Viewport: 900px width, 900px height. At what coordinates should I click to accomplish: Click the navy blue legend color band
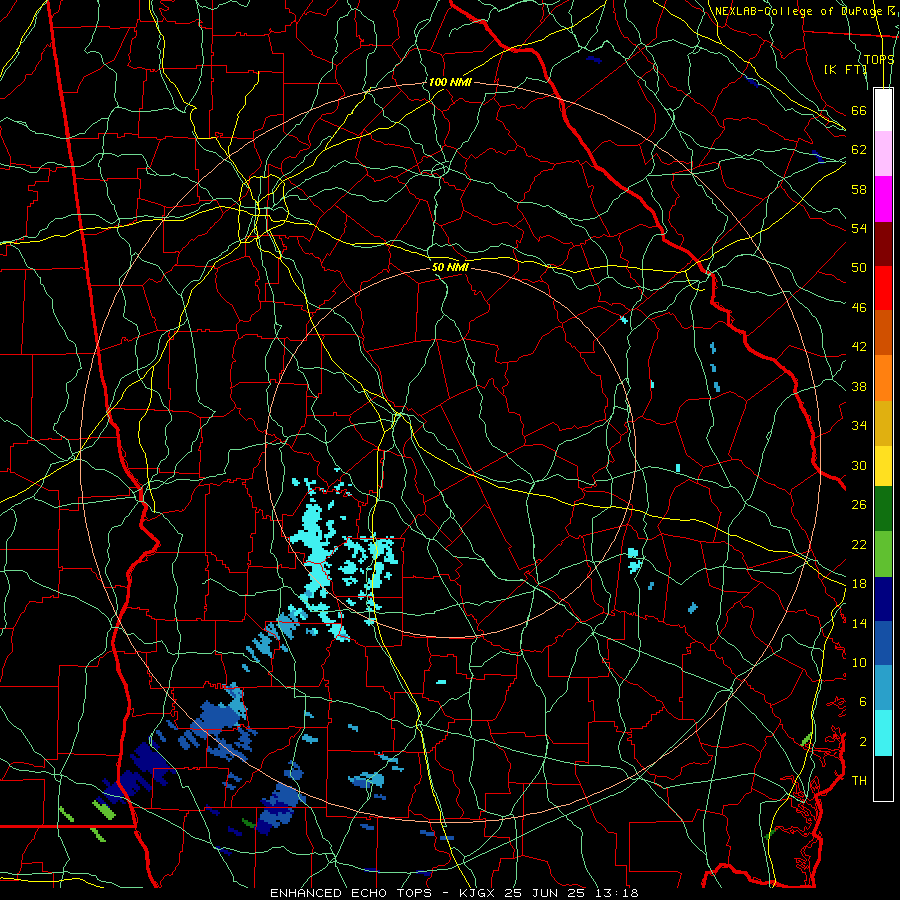tap(883, 599)
